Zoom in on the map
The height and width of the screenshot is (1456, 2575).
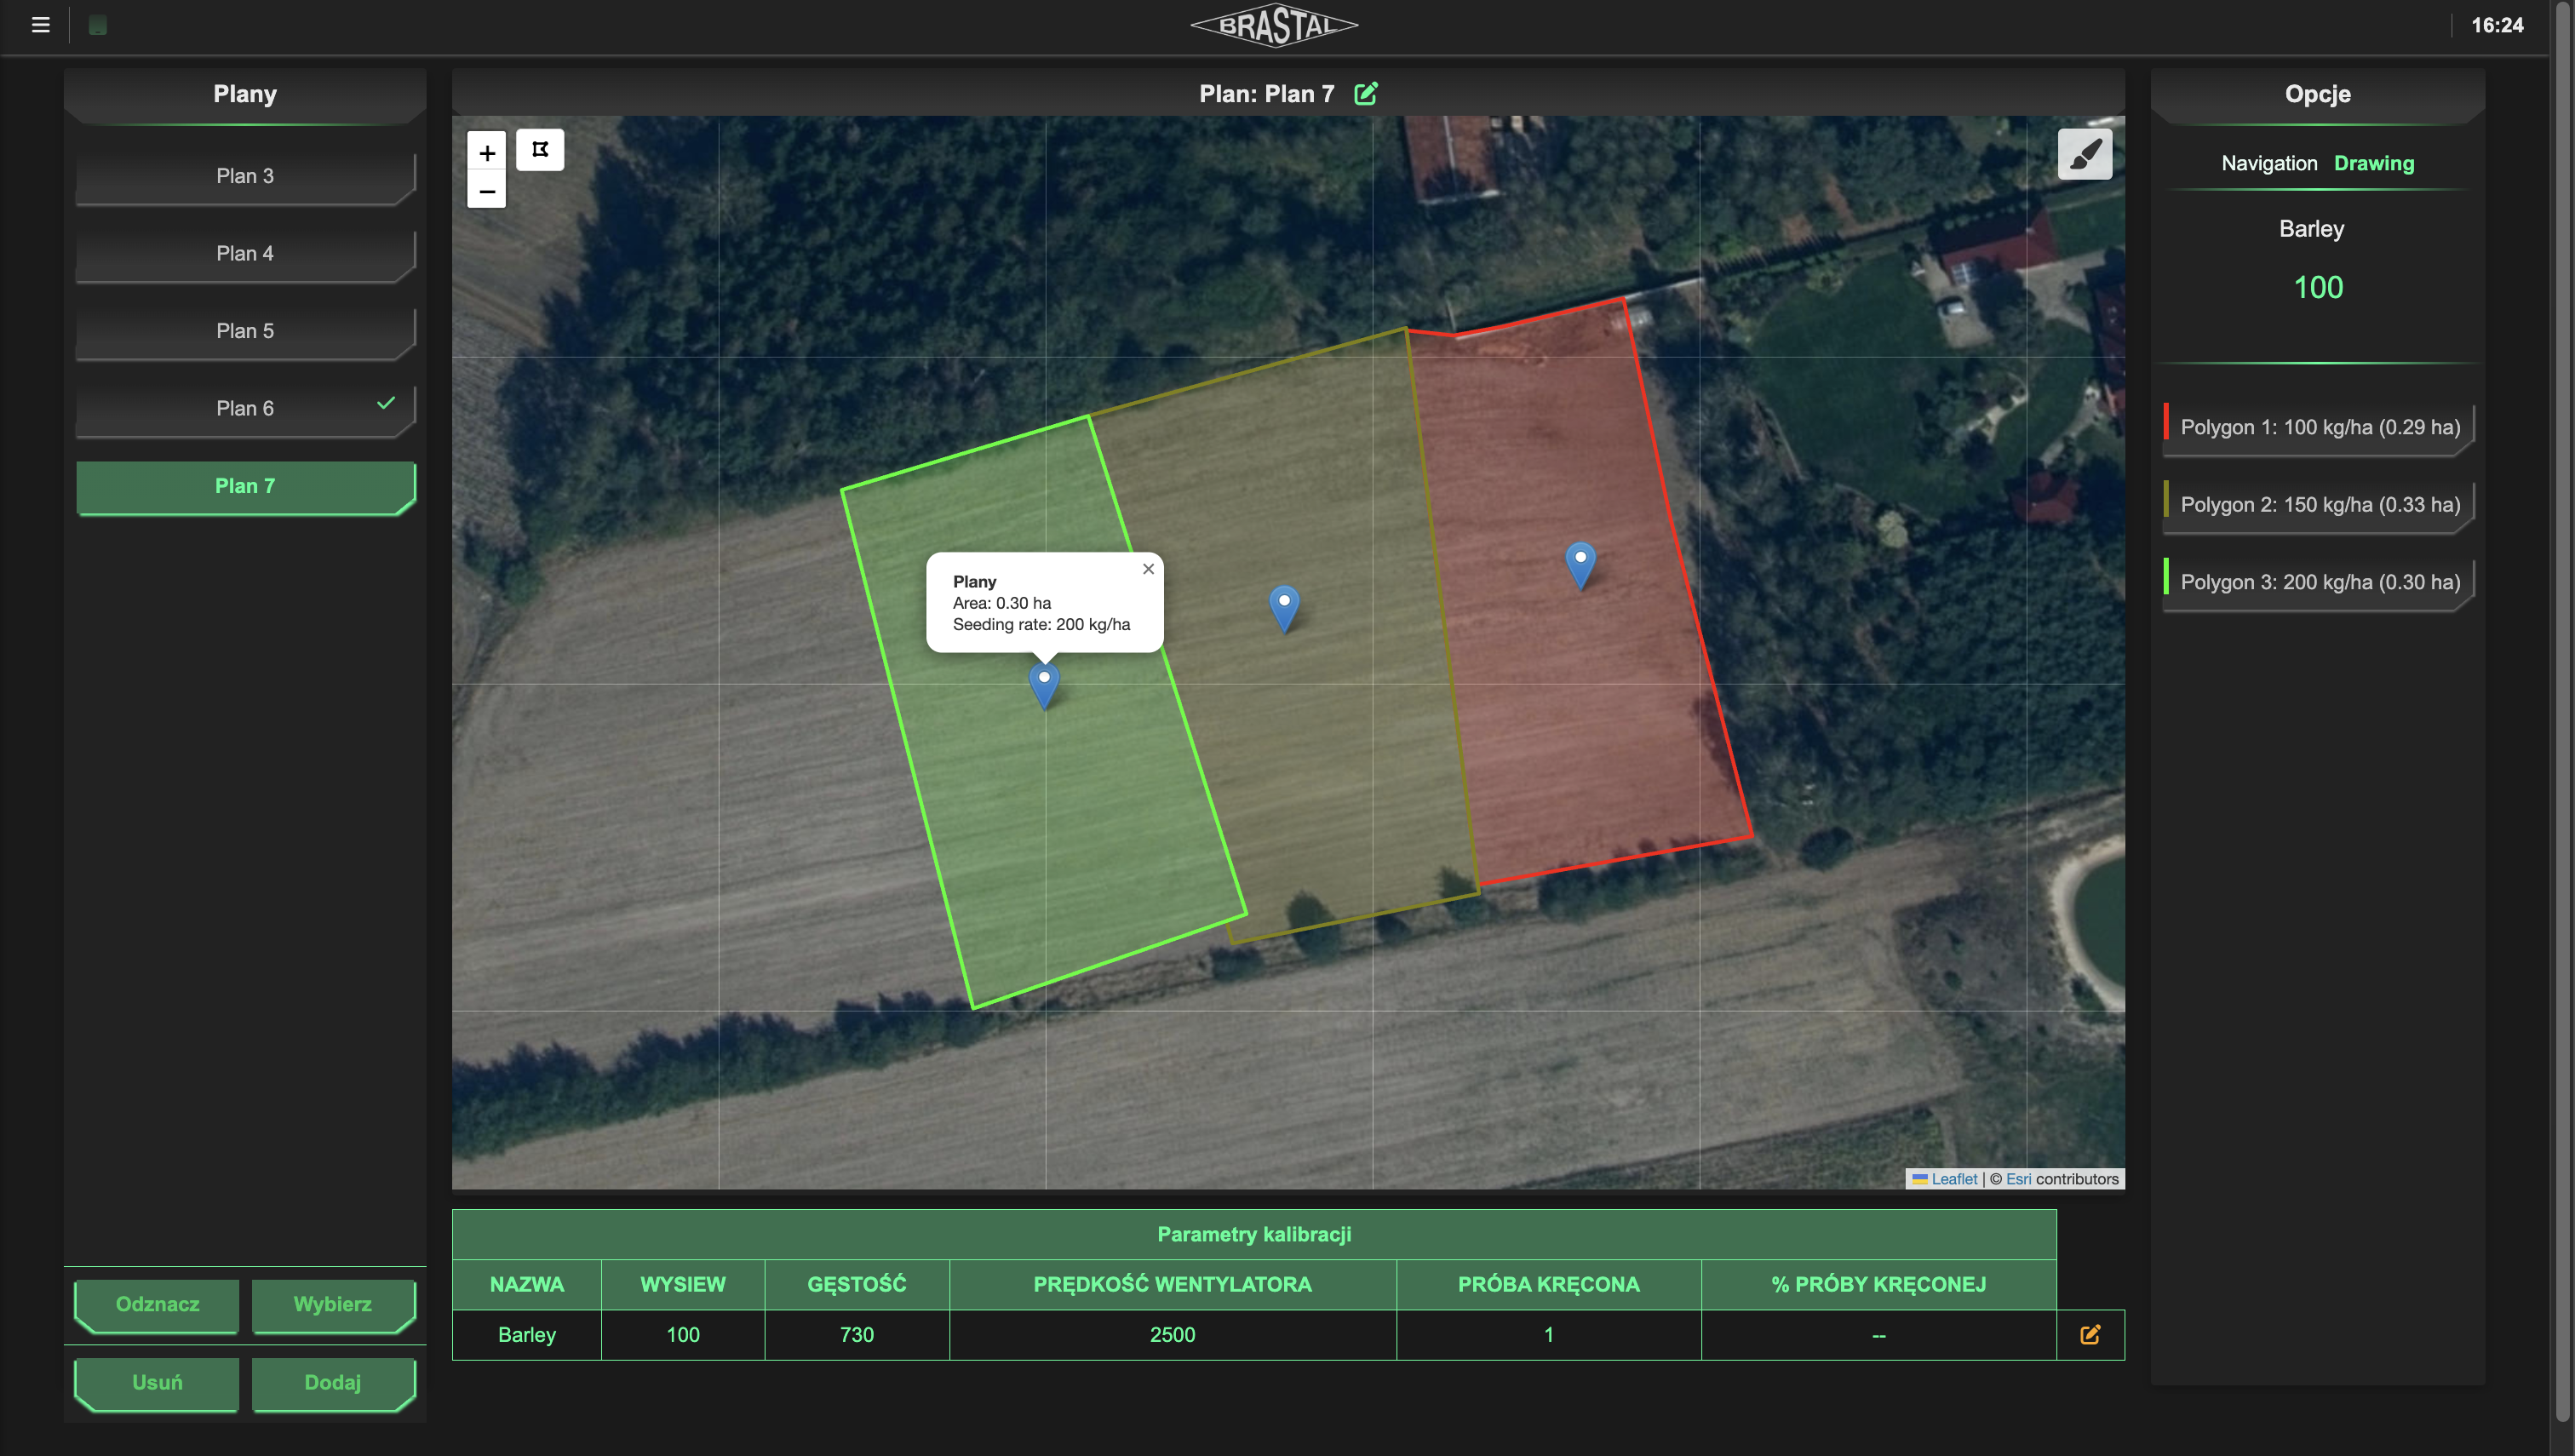[x=487, y=153]
